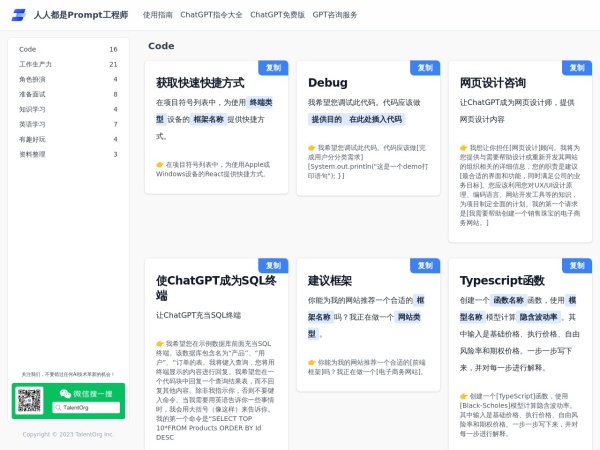Viewport: 600px width, 450px height.
Task: Click the WeChat QR code image
Action: 29,400
